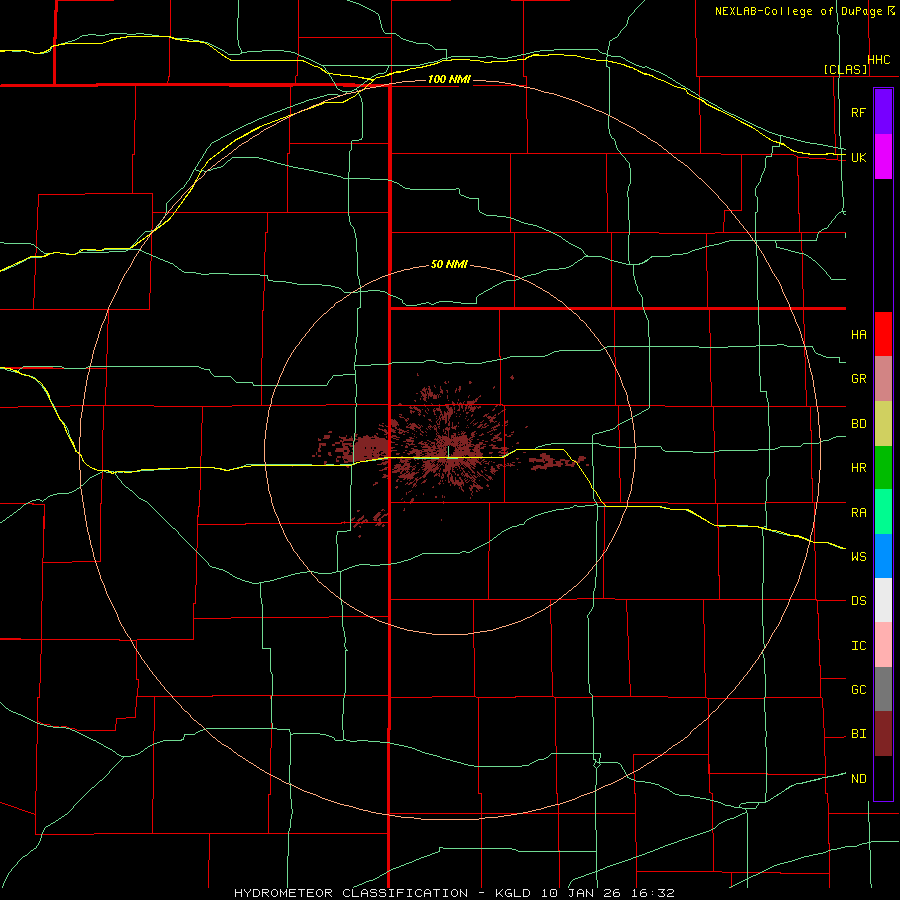Select the GR salmon color swatch
This screenshot has height=900, width=900.
tap(883, 379)
